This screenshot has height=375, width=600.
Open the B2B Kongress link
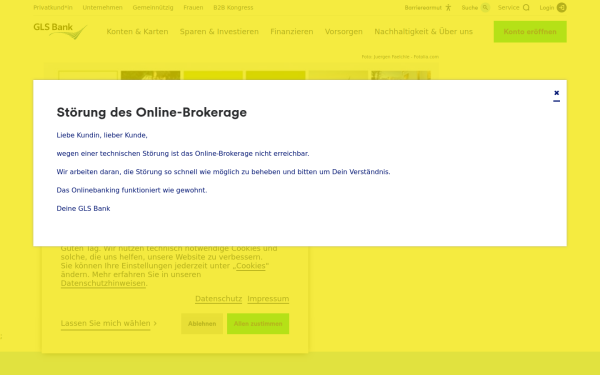tap(233, 8)
